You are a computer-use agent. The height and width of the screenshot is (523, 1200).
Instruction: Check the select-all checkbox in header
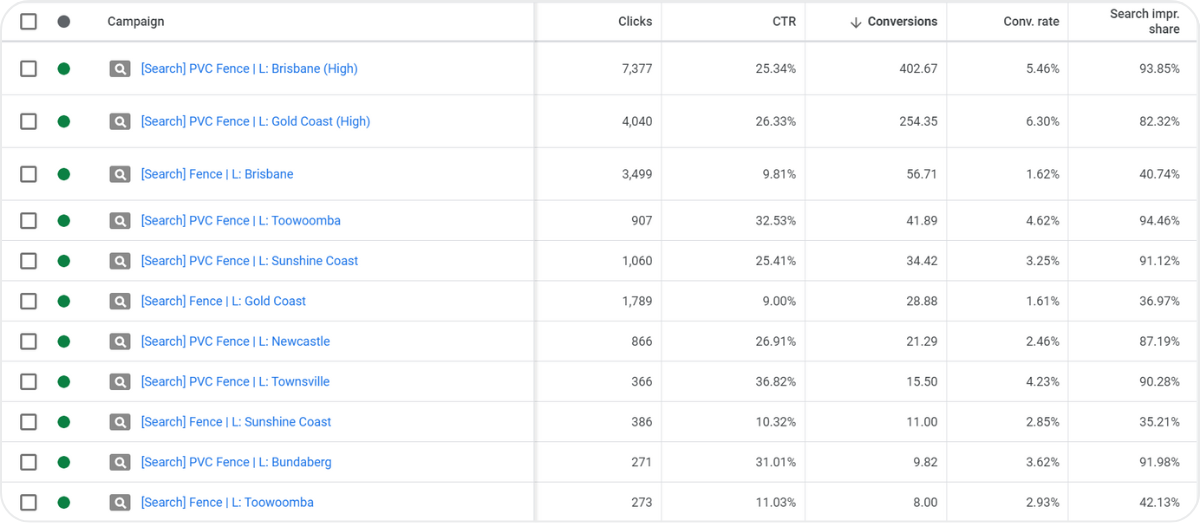tap(28, 21)
